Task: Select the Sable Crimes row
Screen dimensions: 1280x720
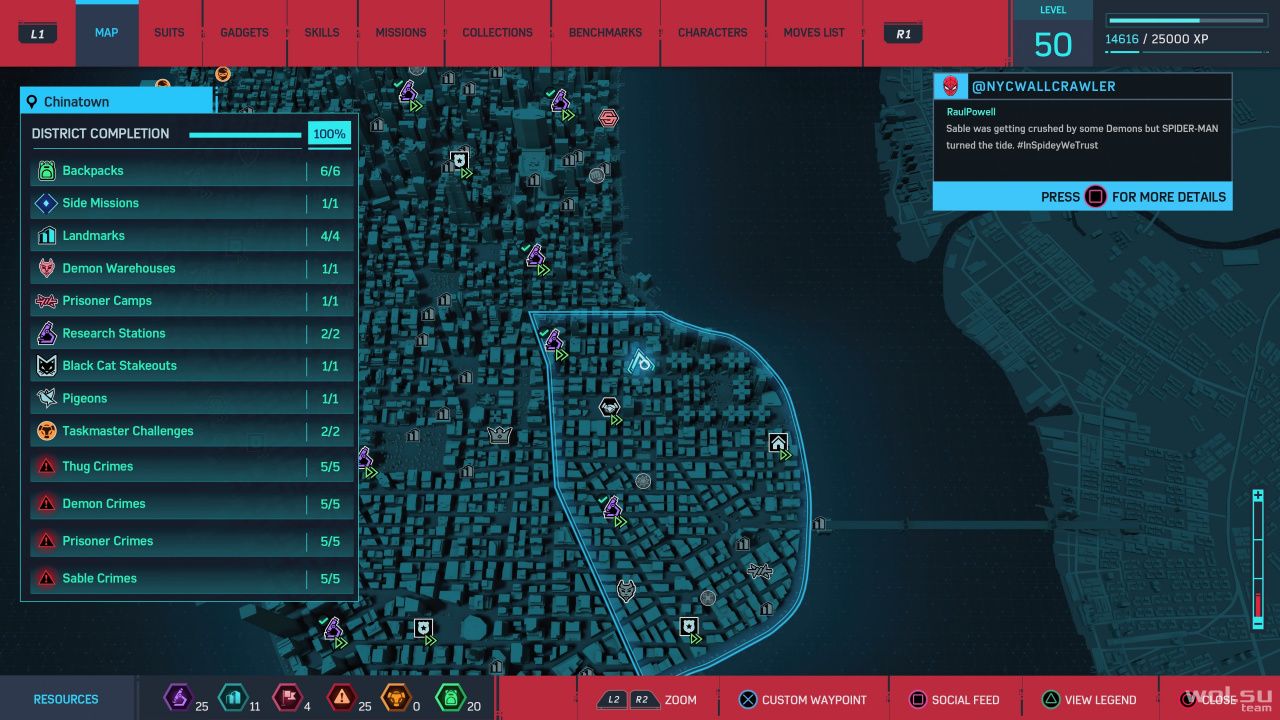Action: [x=191, y=578]
